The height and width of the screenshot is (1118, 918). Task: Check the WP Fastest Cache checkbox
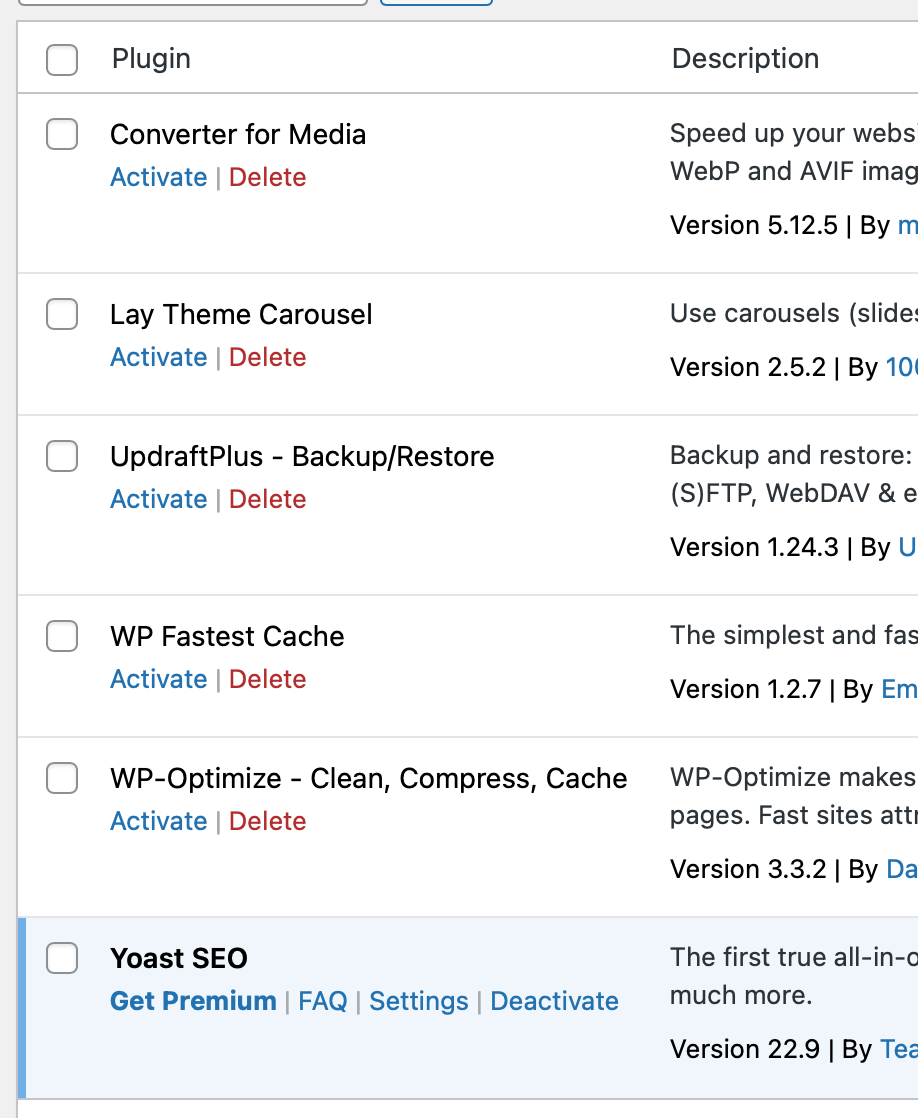(62, 636)
